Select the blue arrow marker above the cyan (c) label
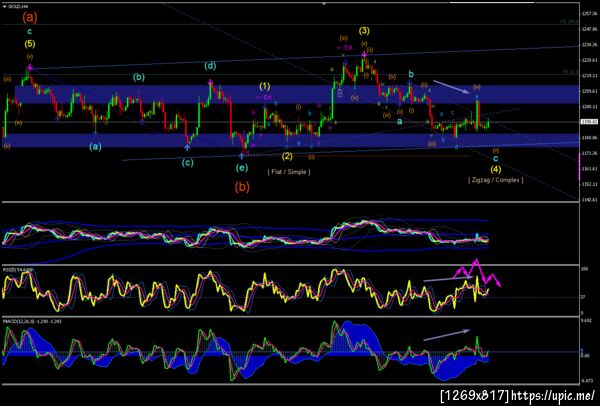600x406 pixels. pos(187,146)
